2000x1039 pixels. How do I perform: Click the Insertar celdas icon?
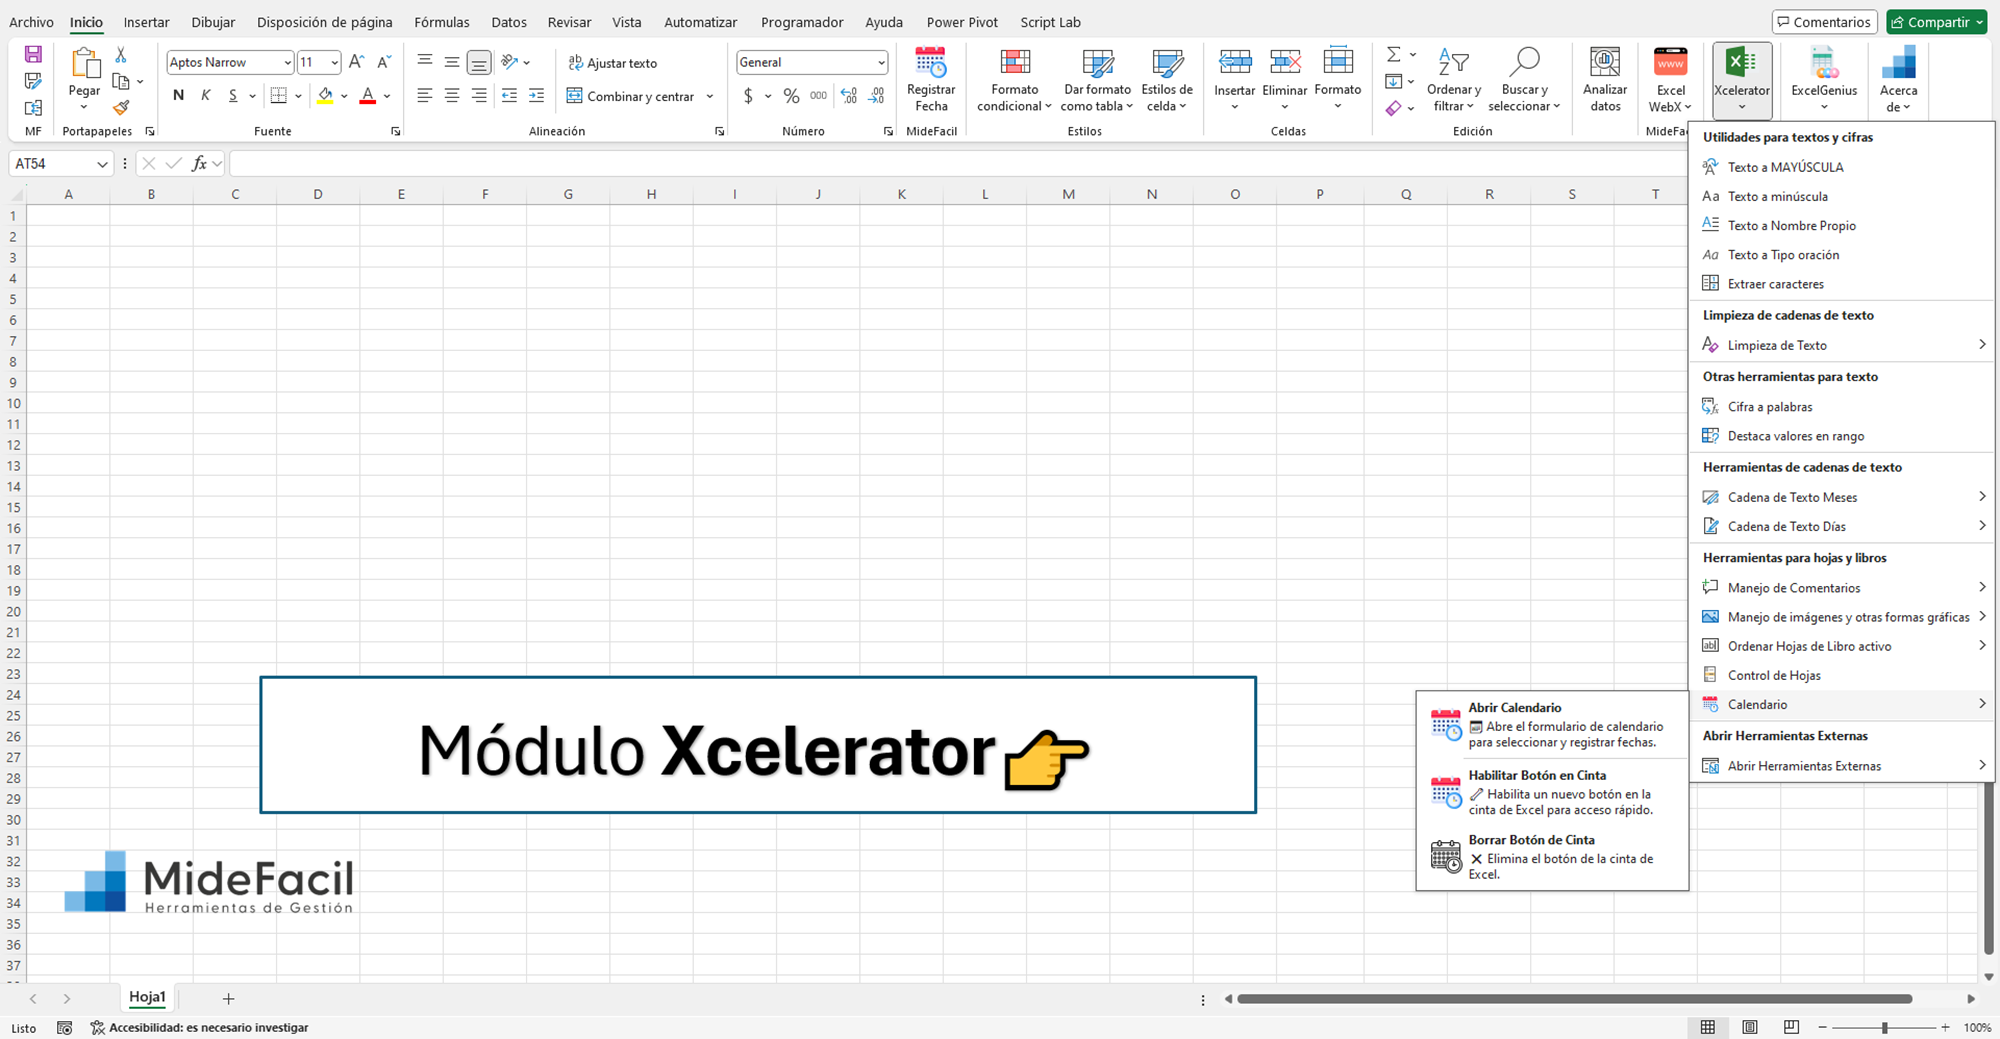[x=1235, y=63]
